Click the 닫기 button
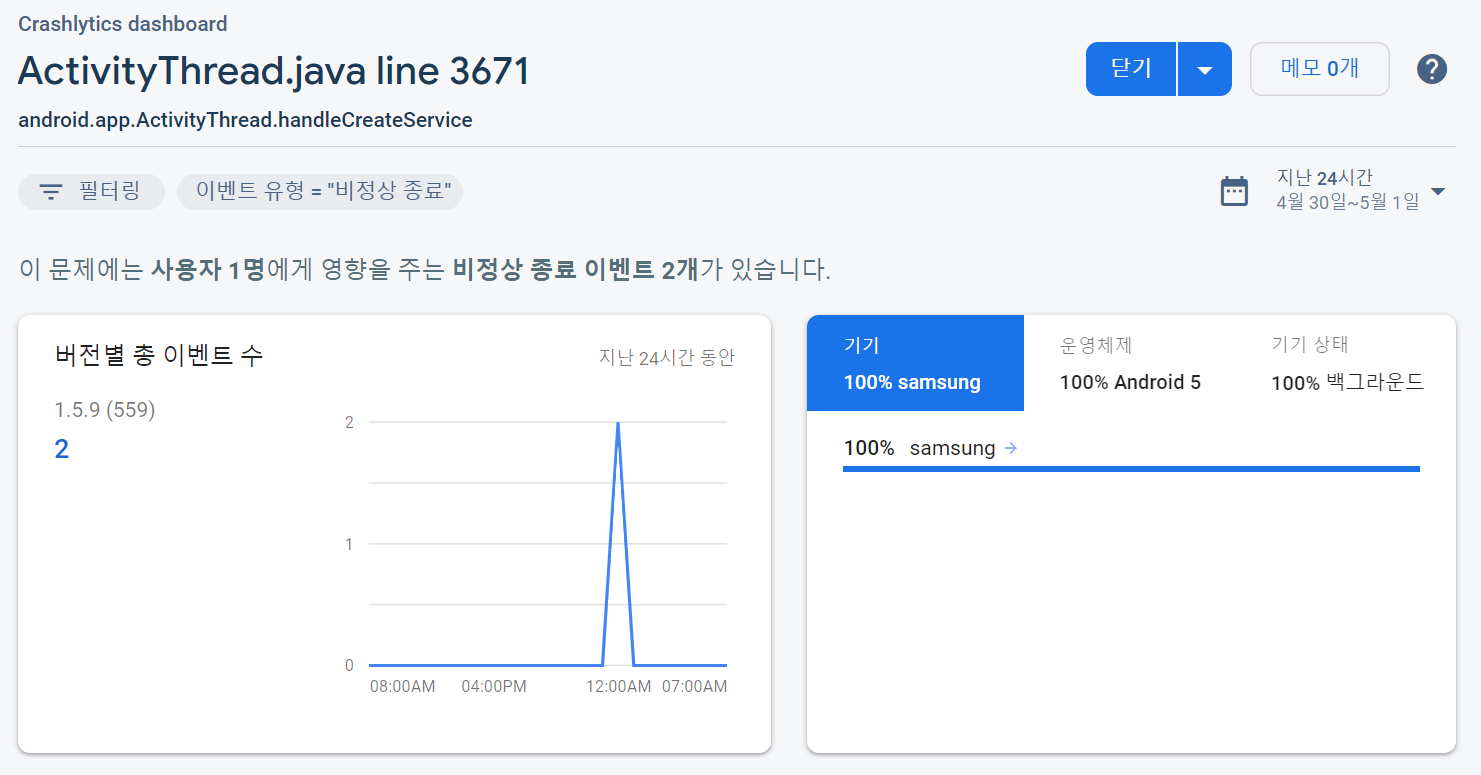1481x775 pixels. coord(1131,69)
